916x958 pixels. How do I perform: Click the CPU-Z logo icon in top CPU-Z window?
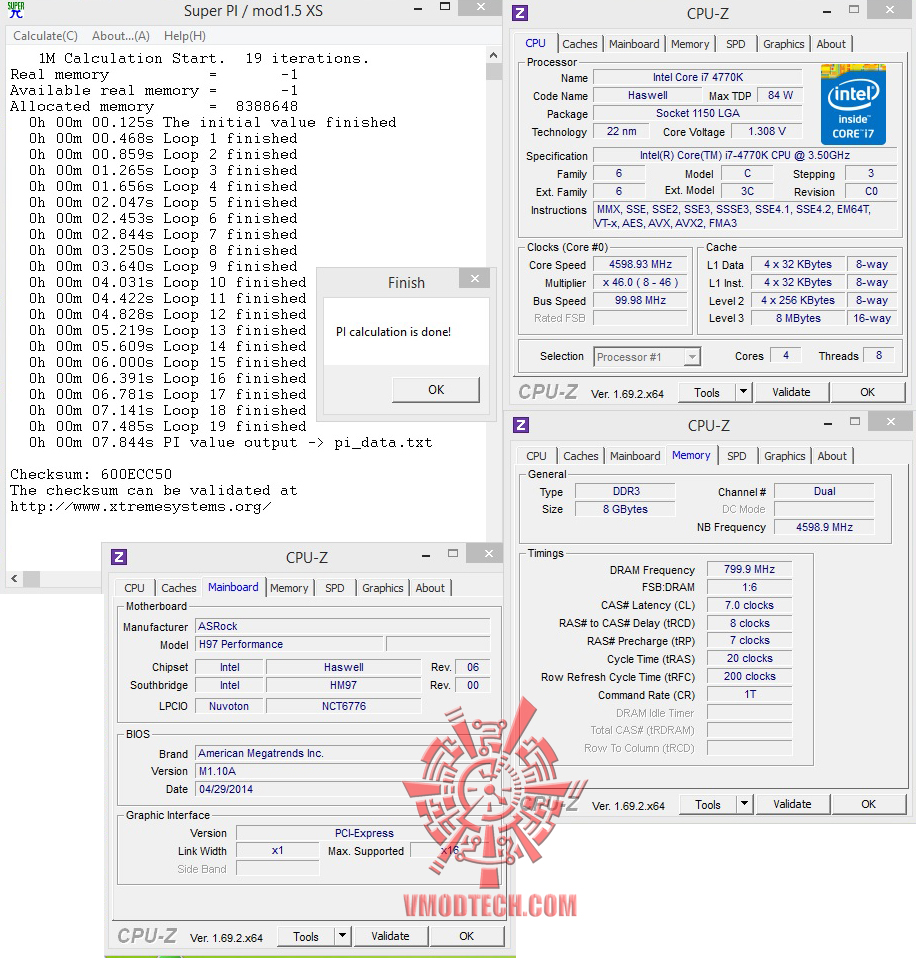[x=520, y=13]
